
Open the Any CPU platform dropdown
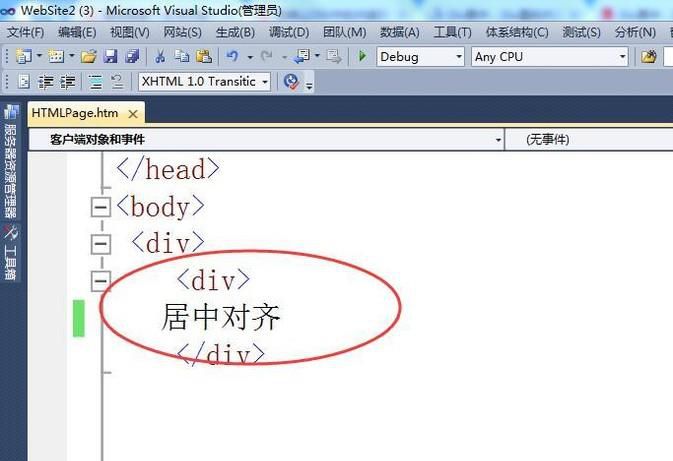(x=550, y=57)
